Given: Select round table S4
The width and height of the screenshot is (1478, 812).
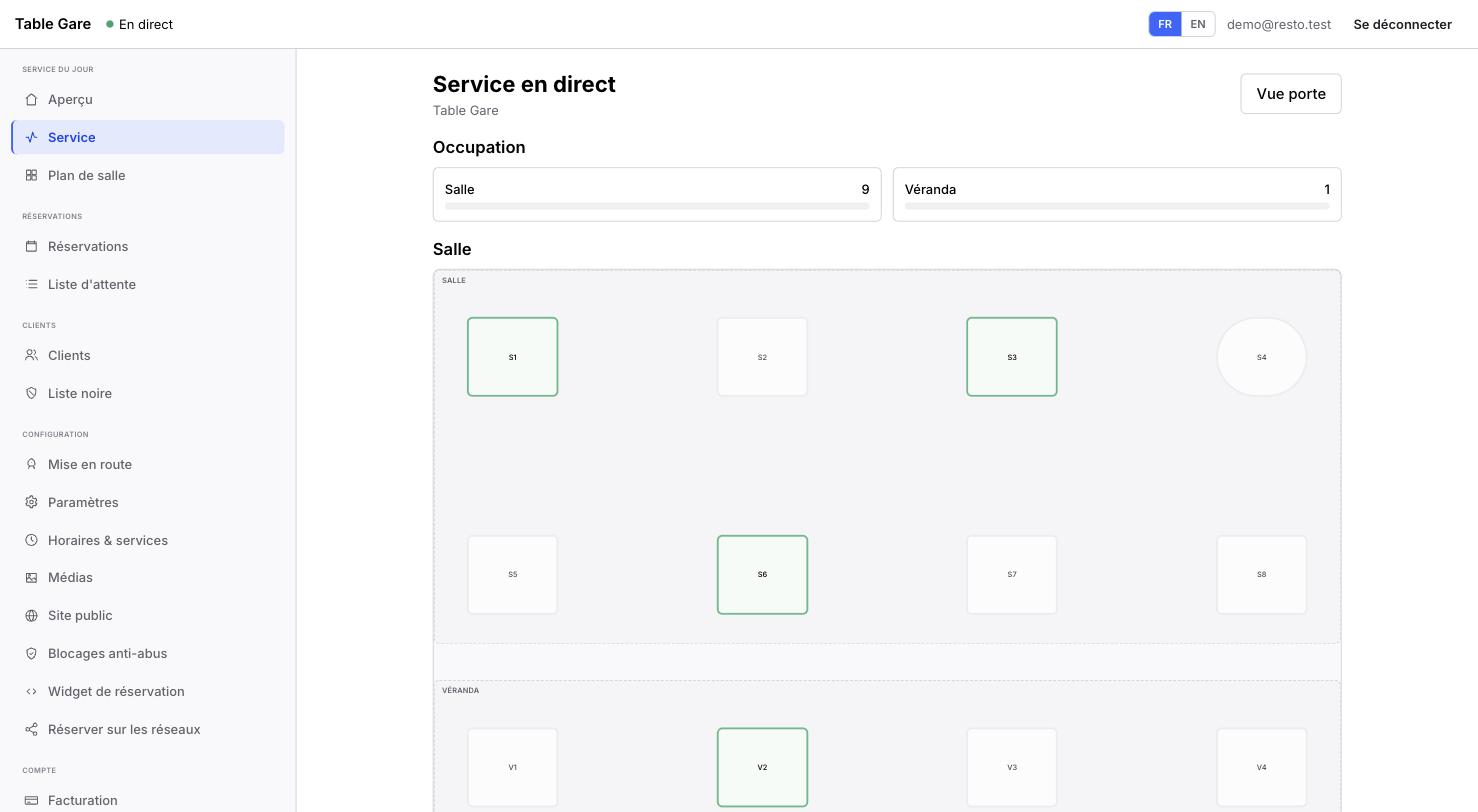Looking at the screenshot, I should [1262, 357].
